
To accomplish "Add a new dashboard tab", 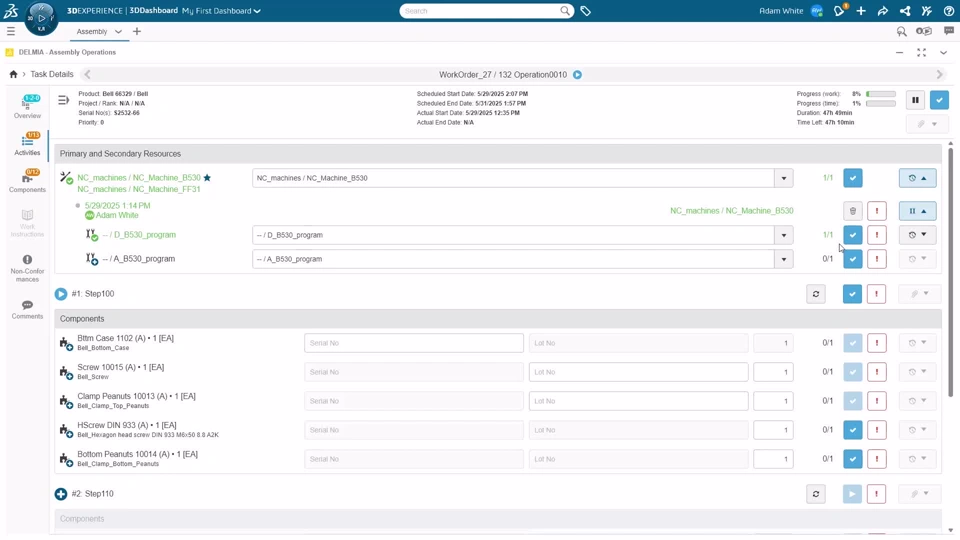I will click(x=137, y=31).
